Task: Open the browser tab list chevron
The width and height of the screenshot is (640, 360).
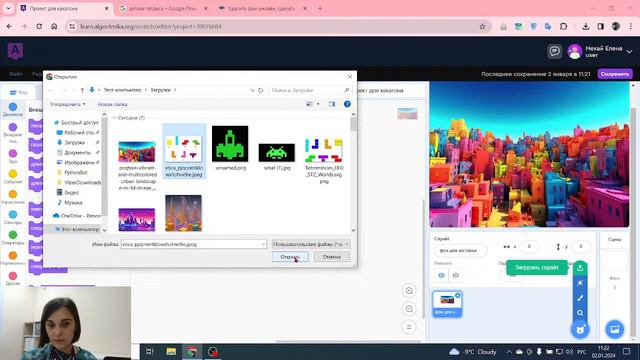Action: [x=8, y=8]
